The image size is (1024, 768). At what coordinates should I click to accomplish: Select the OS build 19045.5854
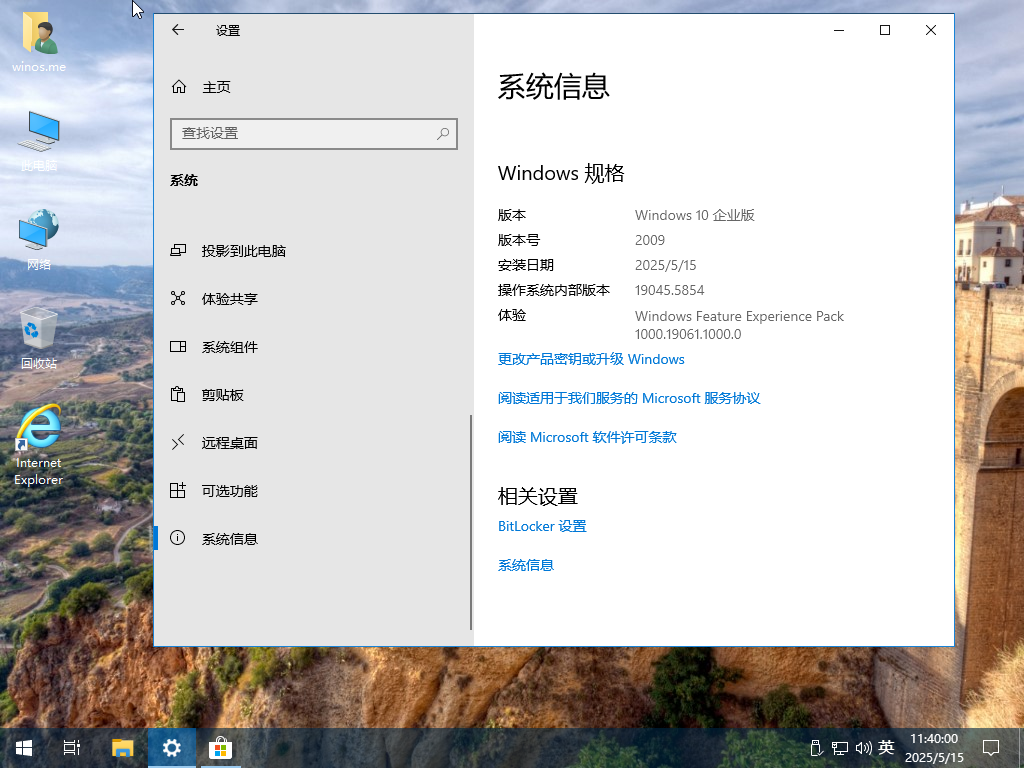(669, 291)
